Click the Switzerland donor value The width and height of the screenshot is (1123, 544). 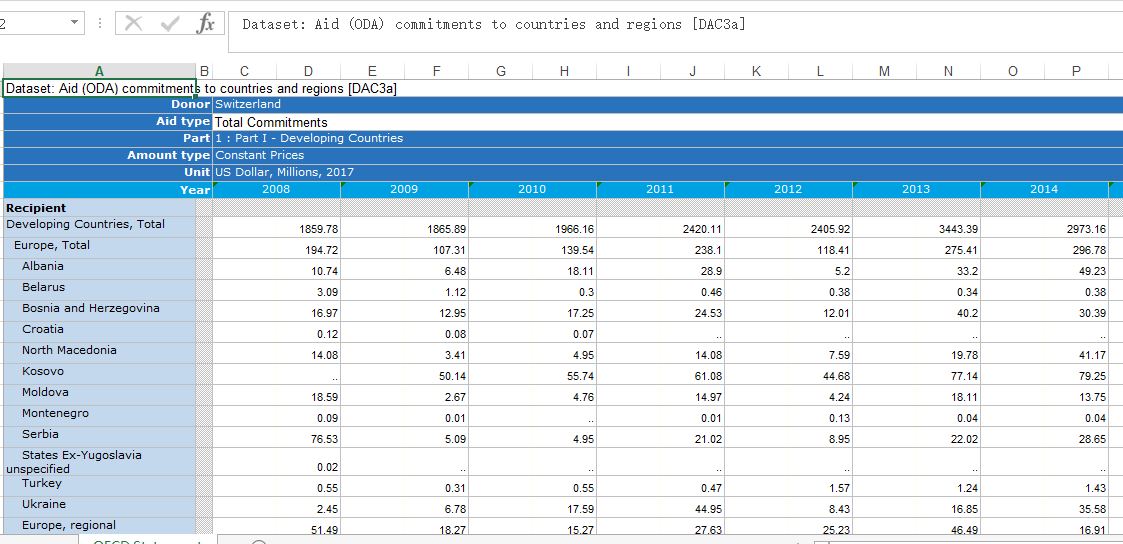(248, 105)
